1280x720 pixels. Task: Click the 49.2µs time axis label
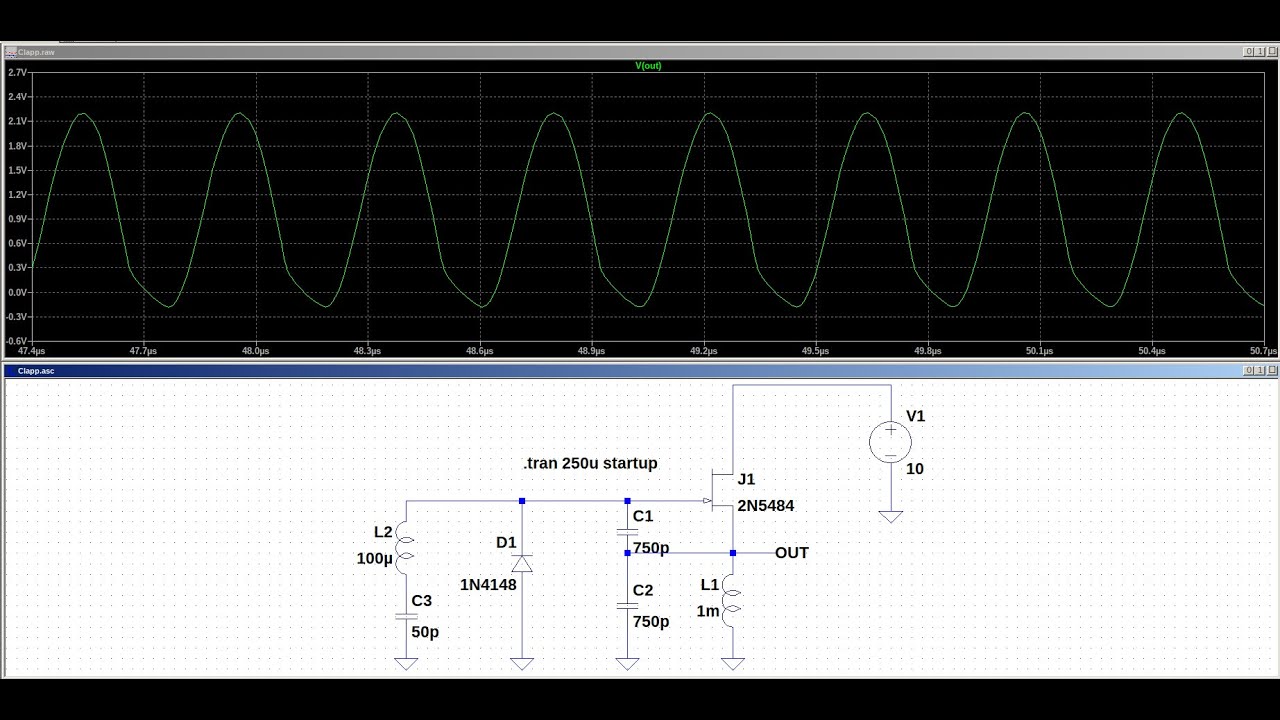(x=704, y=351)
